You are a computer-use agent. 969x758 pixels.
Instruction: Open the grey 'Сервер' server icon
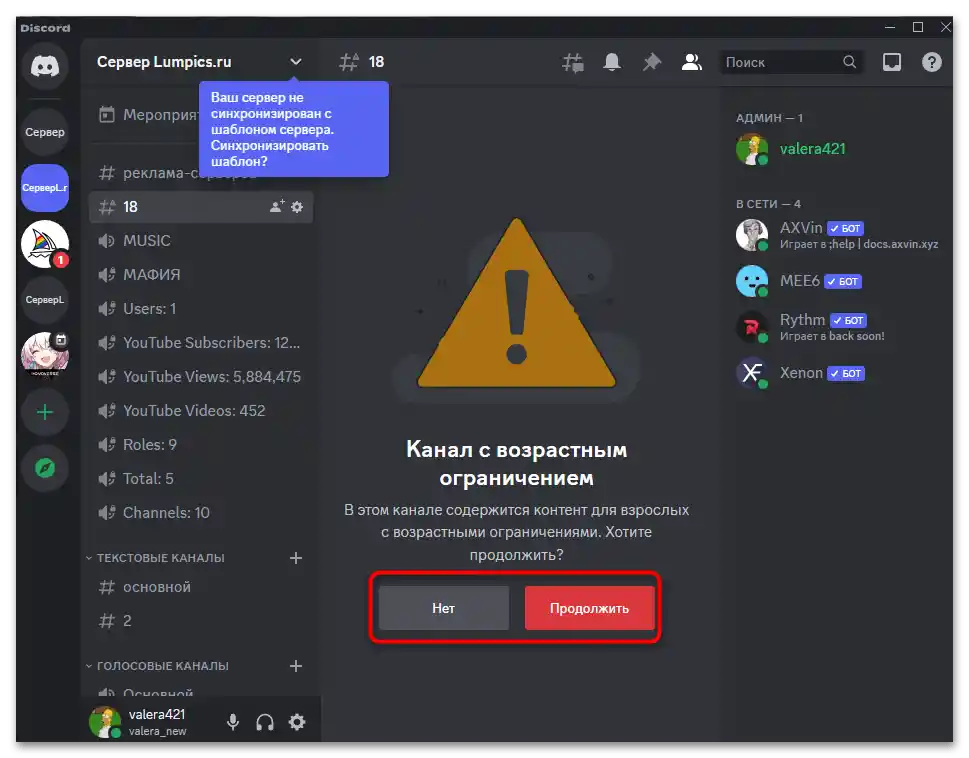tap(44, 132)
